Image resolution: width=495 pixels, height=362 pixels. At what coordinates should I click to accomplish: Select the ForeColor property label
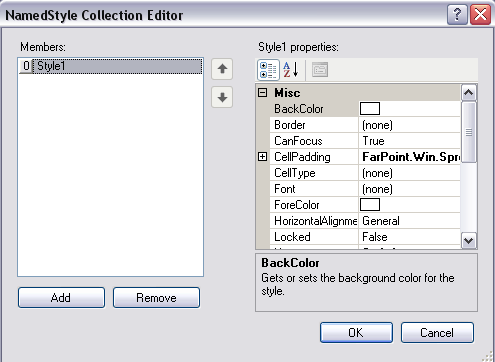[x=297, y=205]
